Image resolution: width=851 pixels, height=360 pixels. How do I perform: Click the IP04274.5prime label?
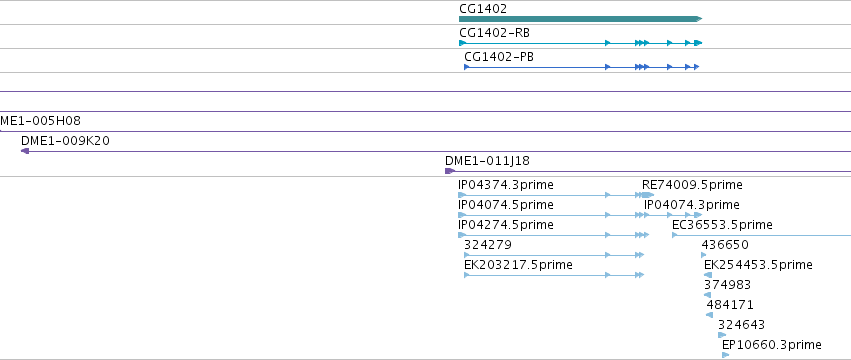(506, 225)
